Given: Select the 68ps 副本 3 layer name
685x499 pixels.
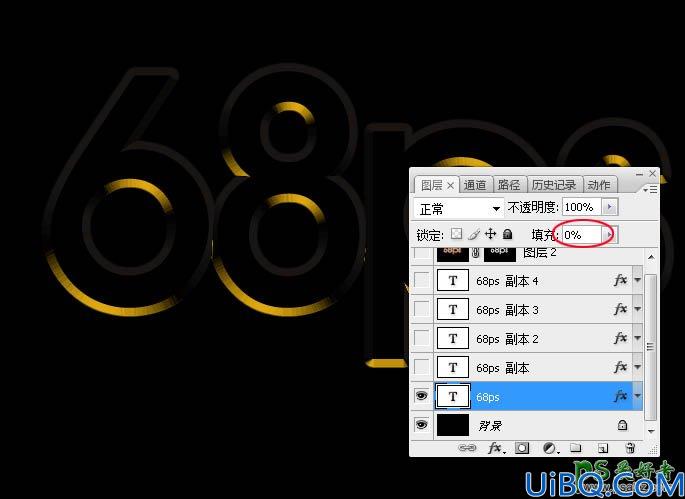Looking at the screenshot, I should coord(507,310).
